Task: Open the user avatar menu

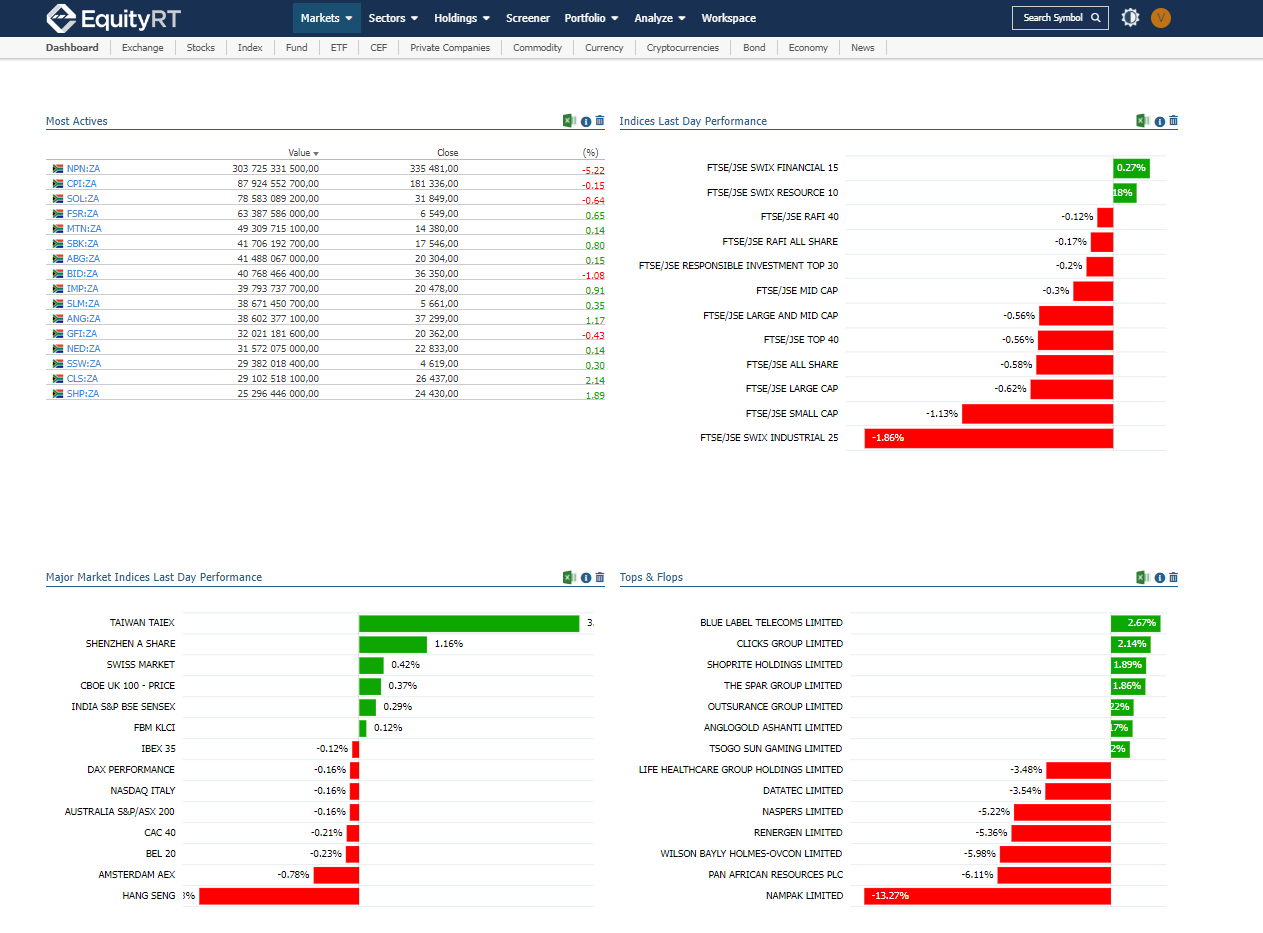Action: tap(1161, 17)
